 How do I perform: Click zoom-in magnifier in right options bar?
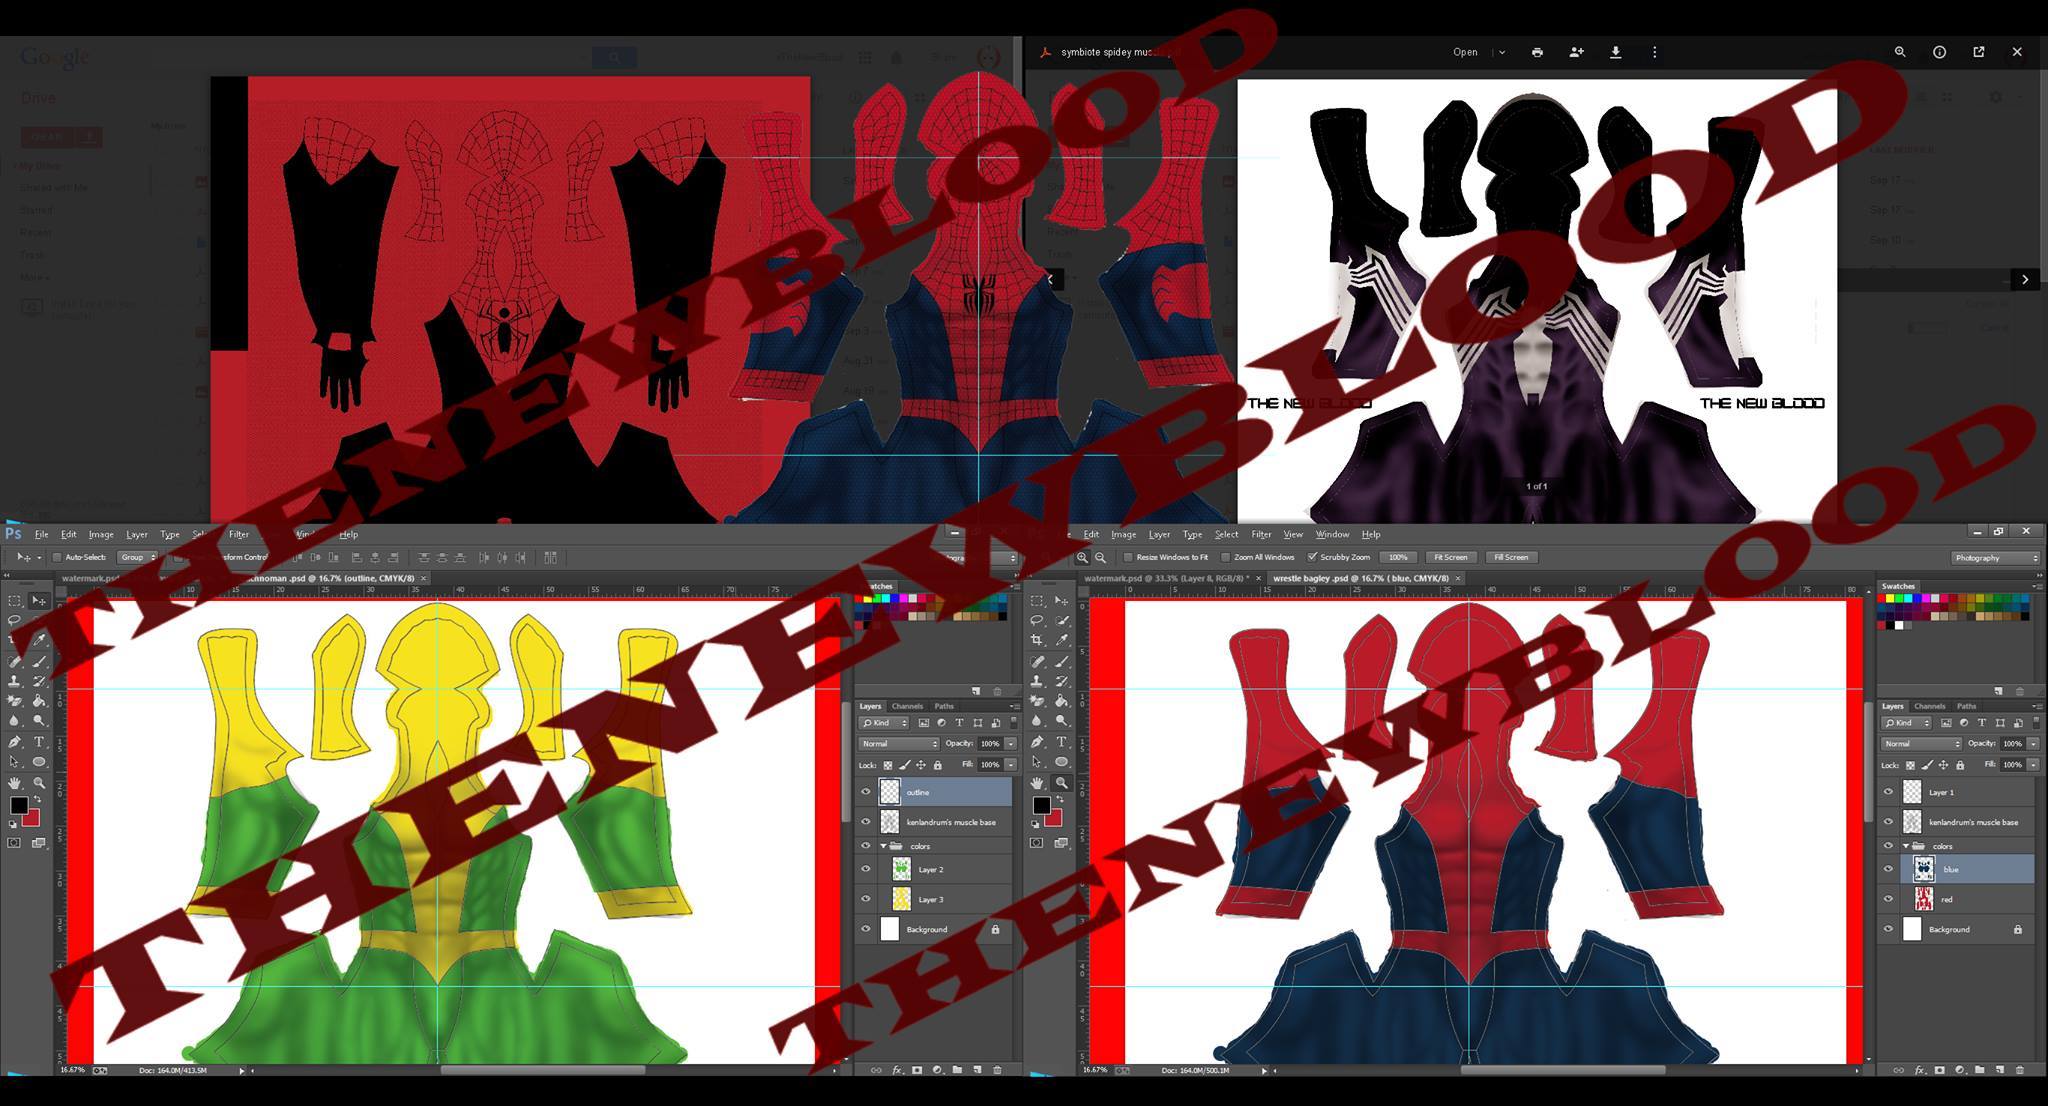[x=1082, y=557]
